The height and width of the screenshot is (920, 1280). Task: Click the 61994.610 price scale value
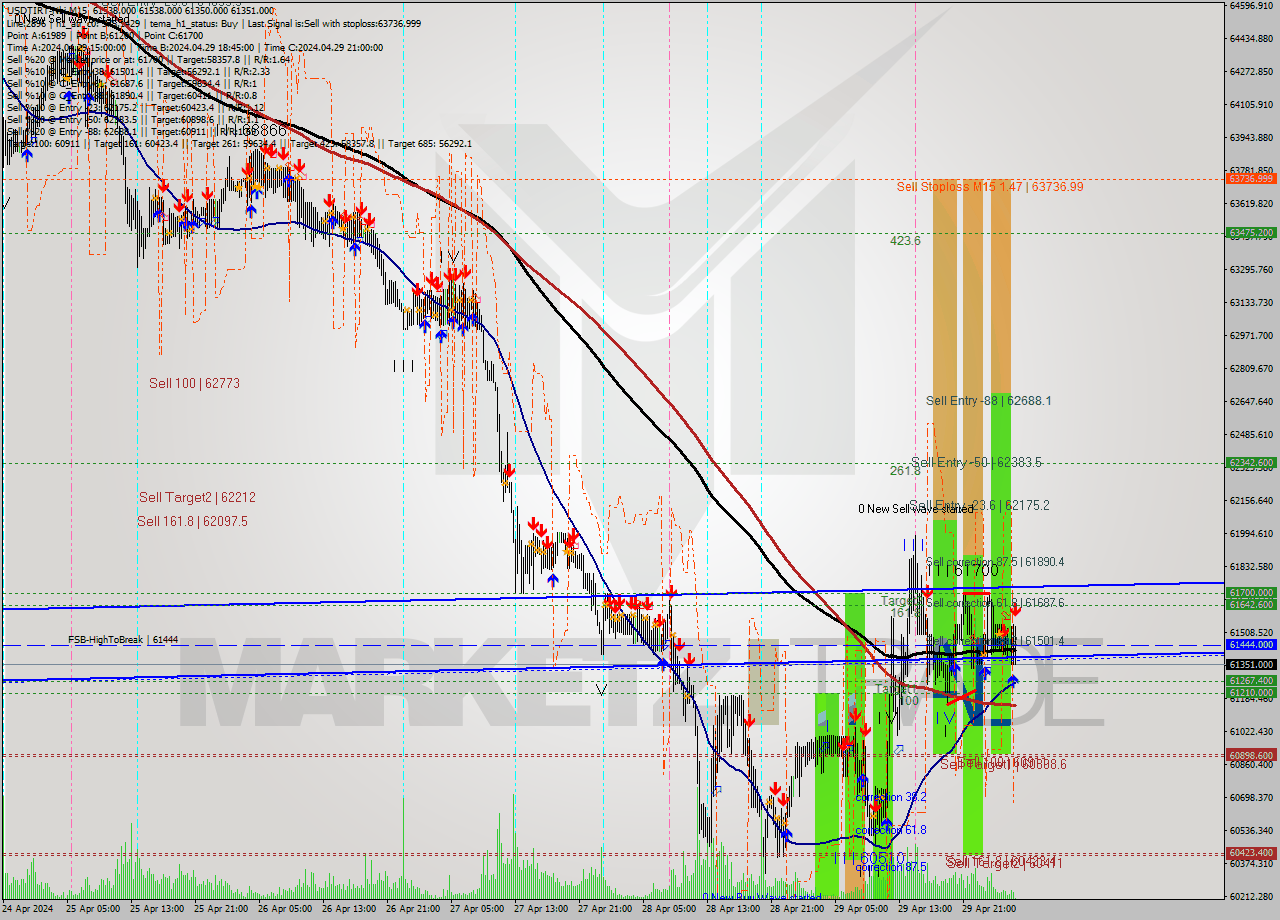tap(1250, 533)
